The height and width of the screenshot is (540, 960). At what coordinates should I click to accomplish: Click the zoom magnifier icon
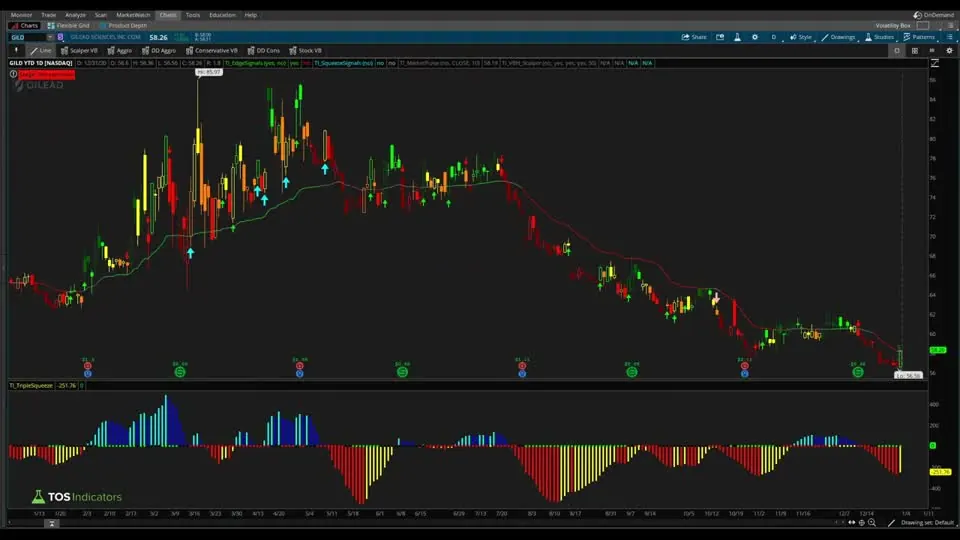pos(872,523)
